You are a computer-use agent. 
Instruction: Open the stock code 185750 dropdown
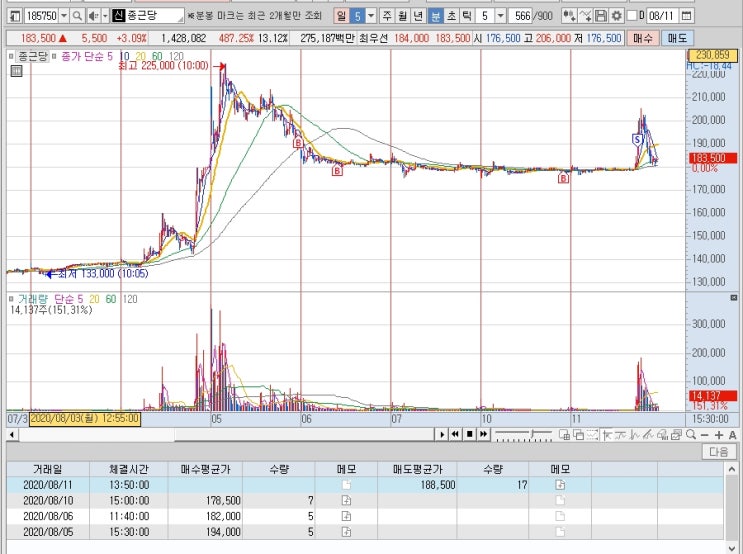(64, 16)
